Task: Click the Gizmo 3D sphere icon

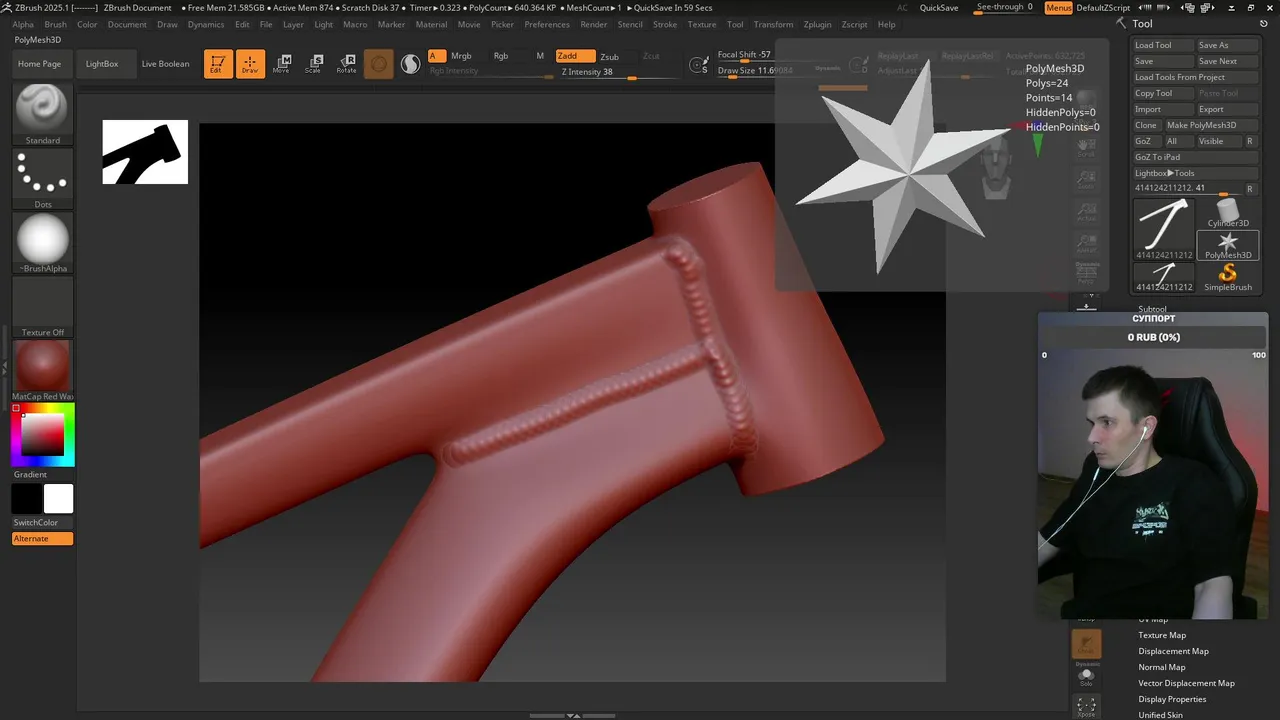Action: [x=379, y=64]
